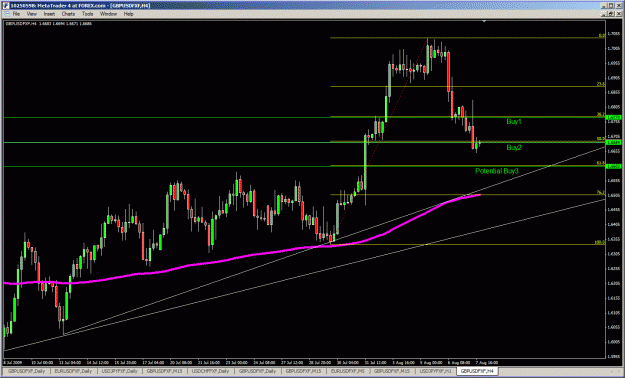The width and height of the screenshot is (625, 378).
Task: Select the Fibonacci 100.0 level label
Action: [x=600, y=242]
